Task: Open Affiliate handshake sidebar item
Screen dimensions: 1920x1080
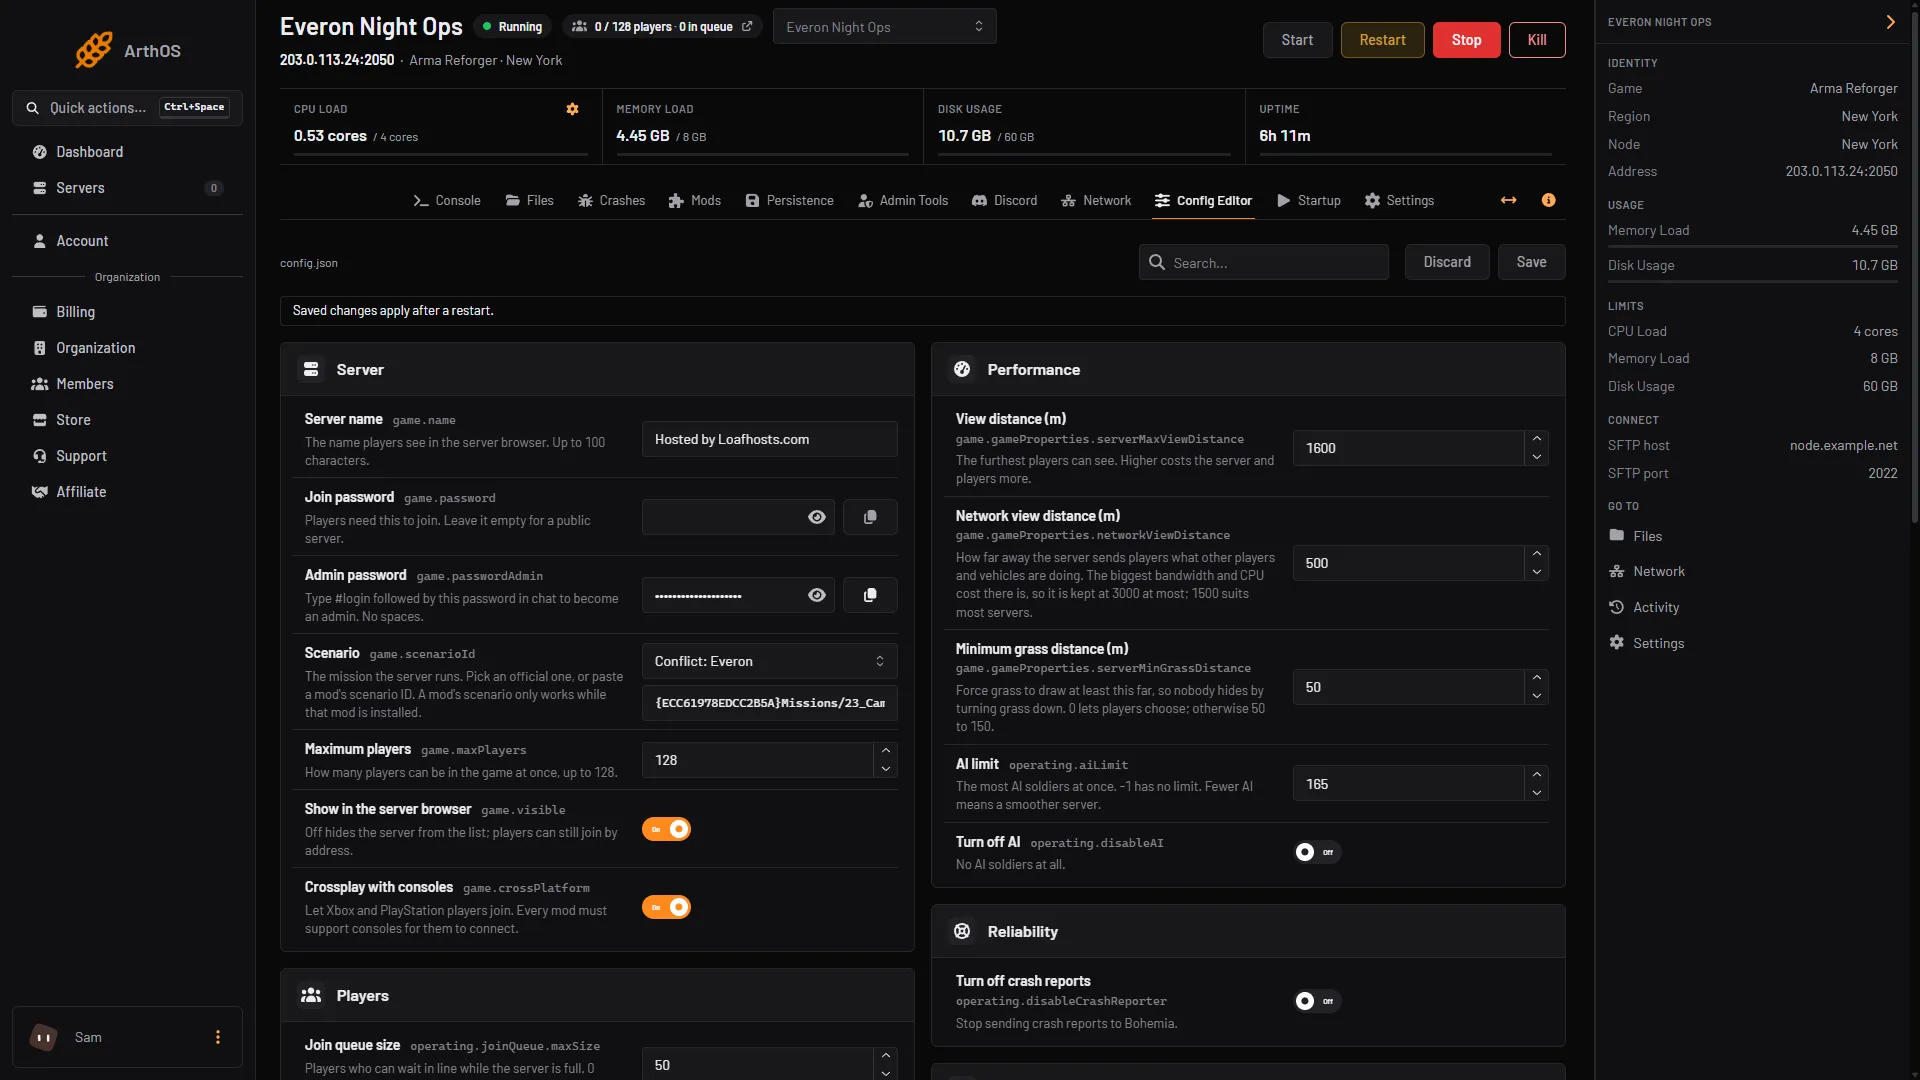Action: click(x=127, y=492)
